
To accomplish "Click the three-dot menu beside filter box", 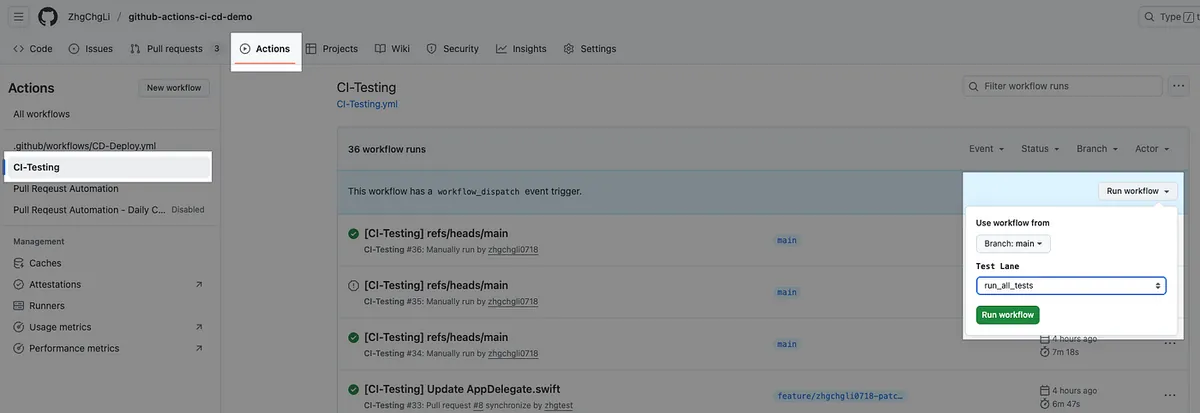I will click(x=1179, y=86).
